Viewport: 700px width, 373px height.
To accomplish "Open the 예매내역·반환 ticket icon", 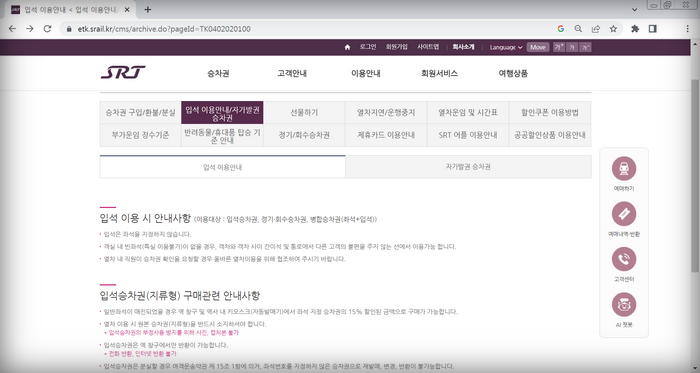I will click(x=624, y=214).
